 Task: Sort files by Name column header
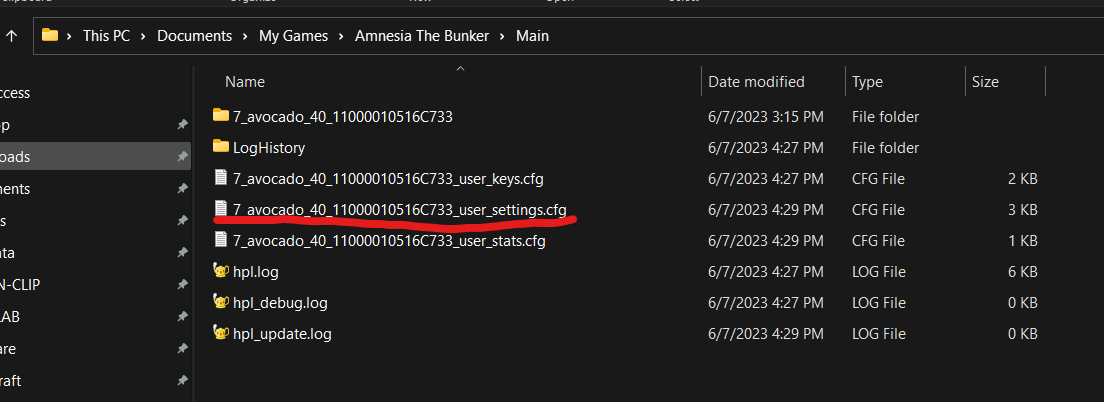pyautogui.click(x=245, y=82)
